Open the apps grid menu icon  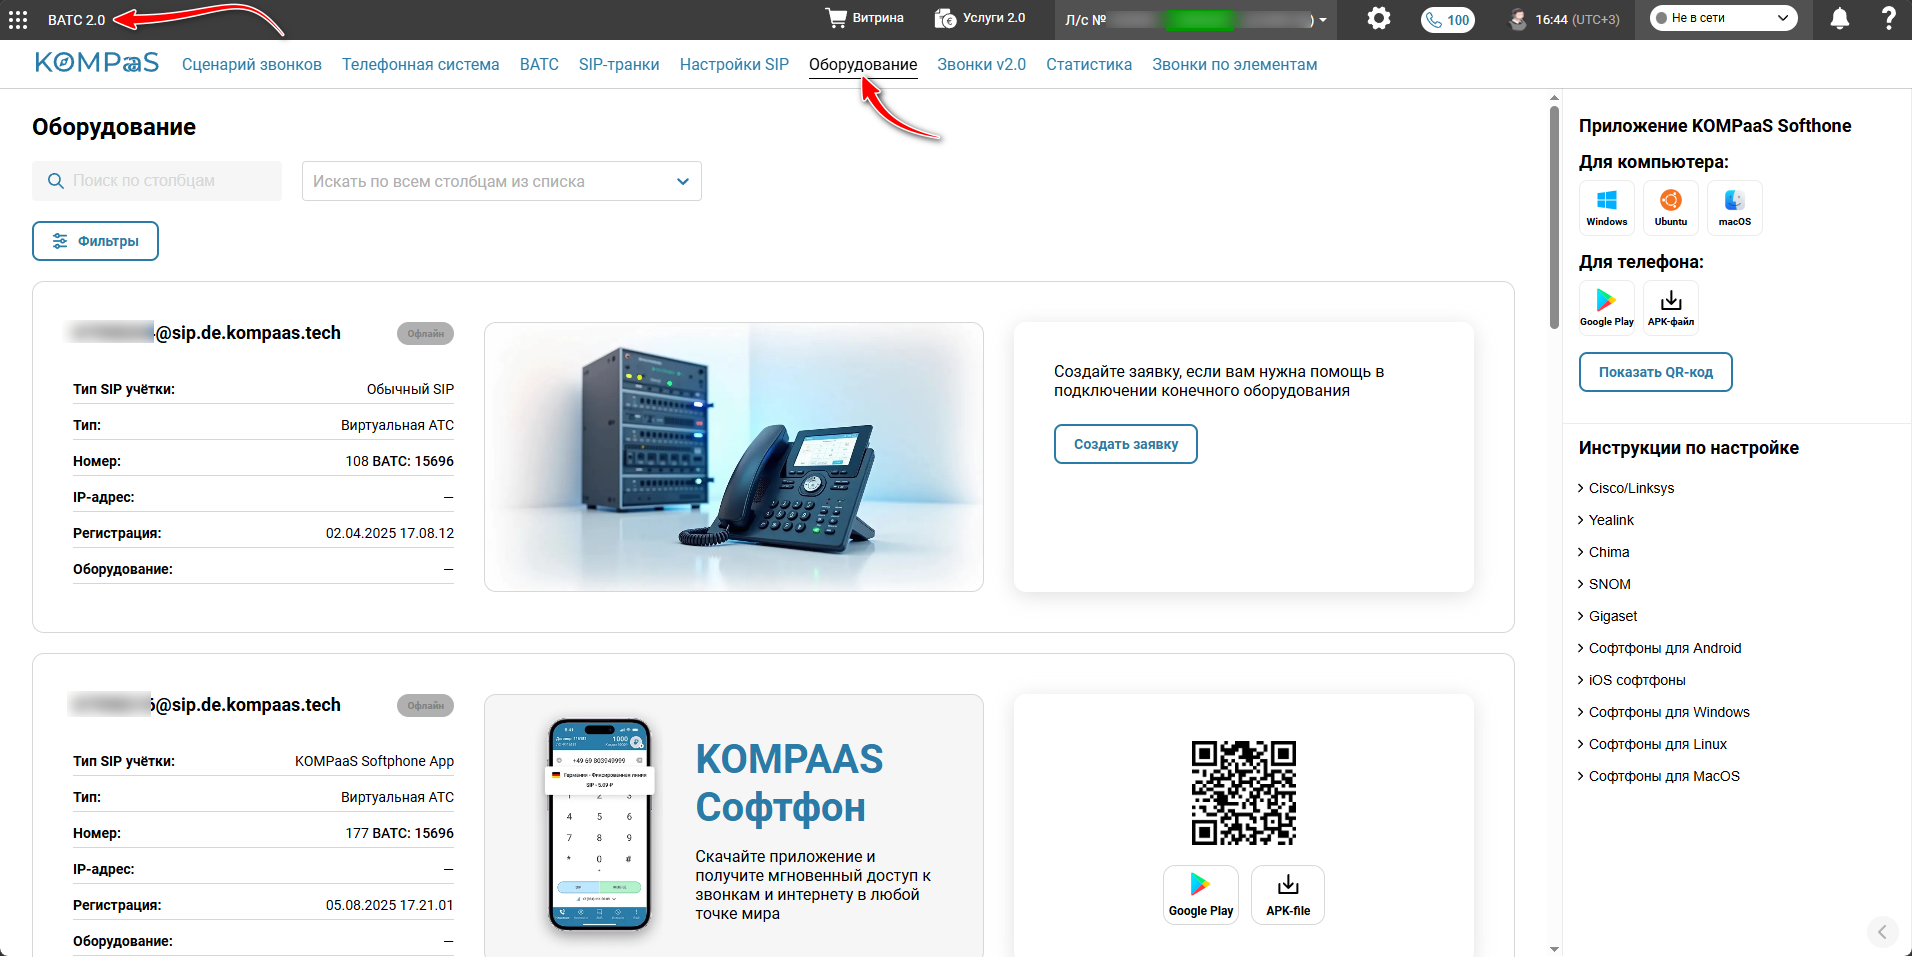pos(18,19)
